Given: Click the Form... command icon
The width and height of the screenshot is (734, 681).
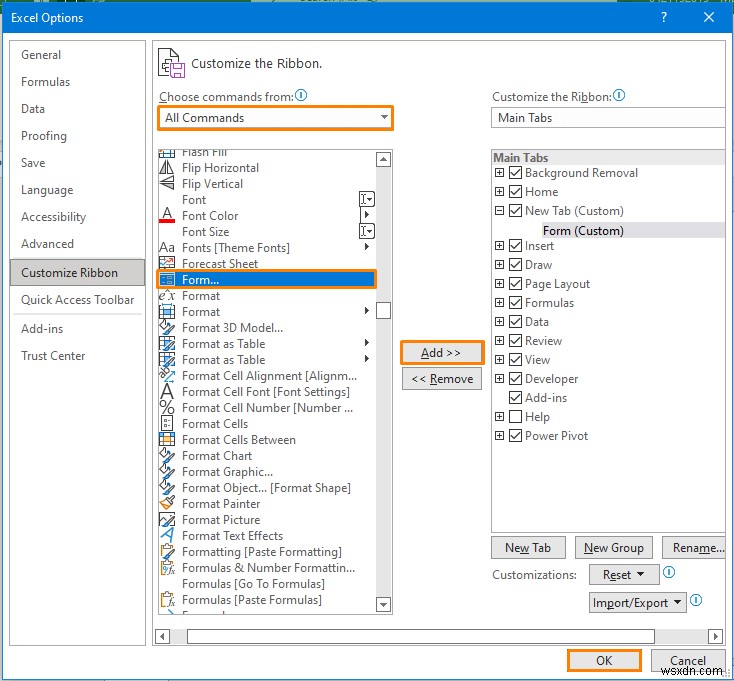Looking at the screenshot, I should pos(167,279).
